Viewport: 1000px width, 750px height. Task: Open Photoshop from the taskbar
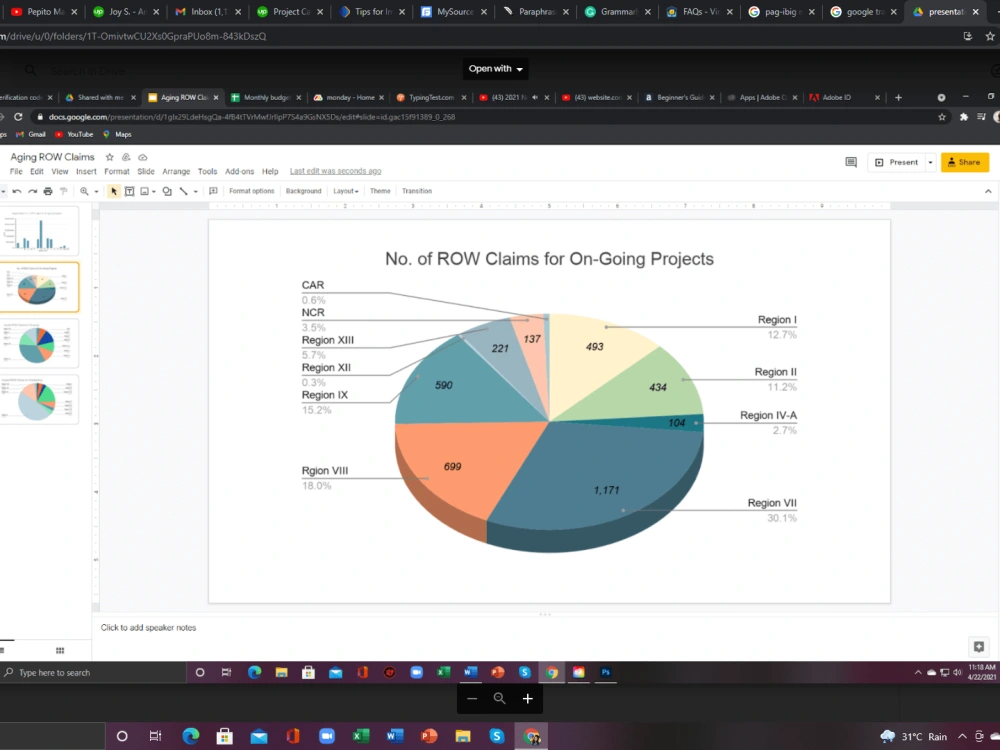point(606,672)
